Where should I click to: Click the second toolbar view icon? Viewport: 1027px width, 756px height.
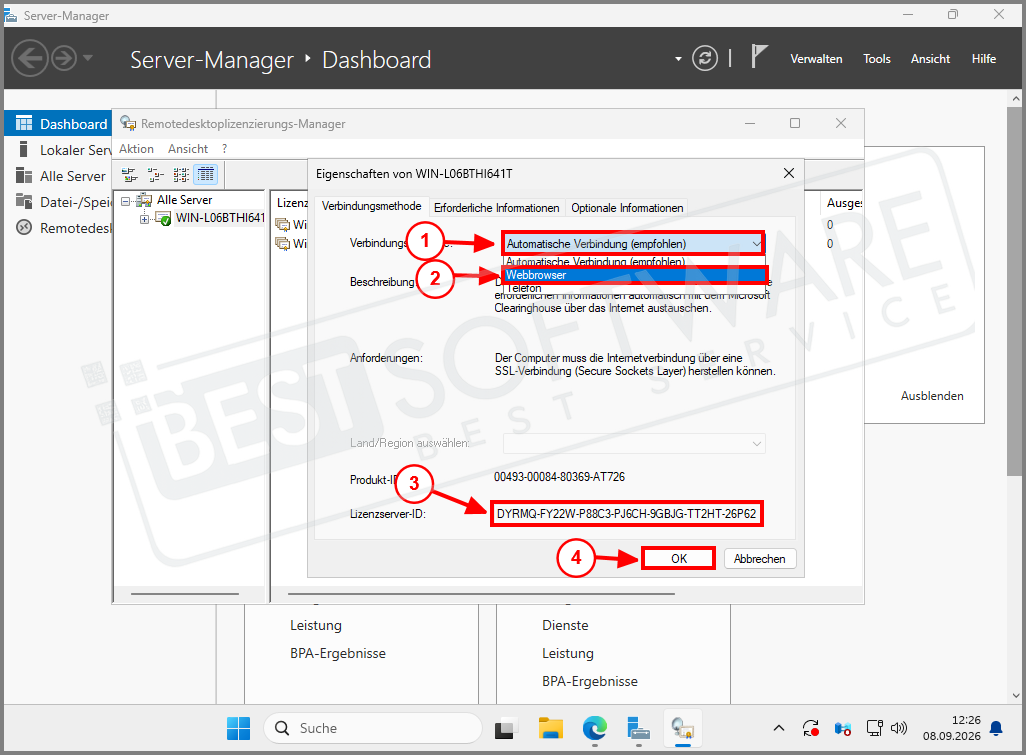pyautogui.click(x=155, y=174)
